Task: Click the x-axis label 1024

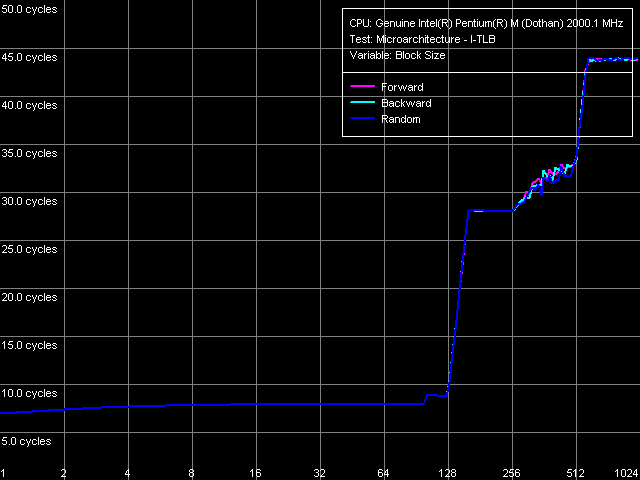Action: (627, 473)
